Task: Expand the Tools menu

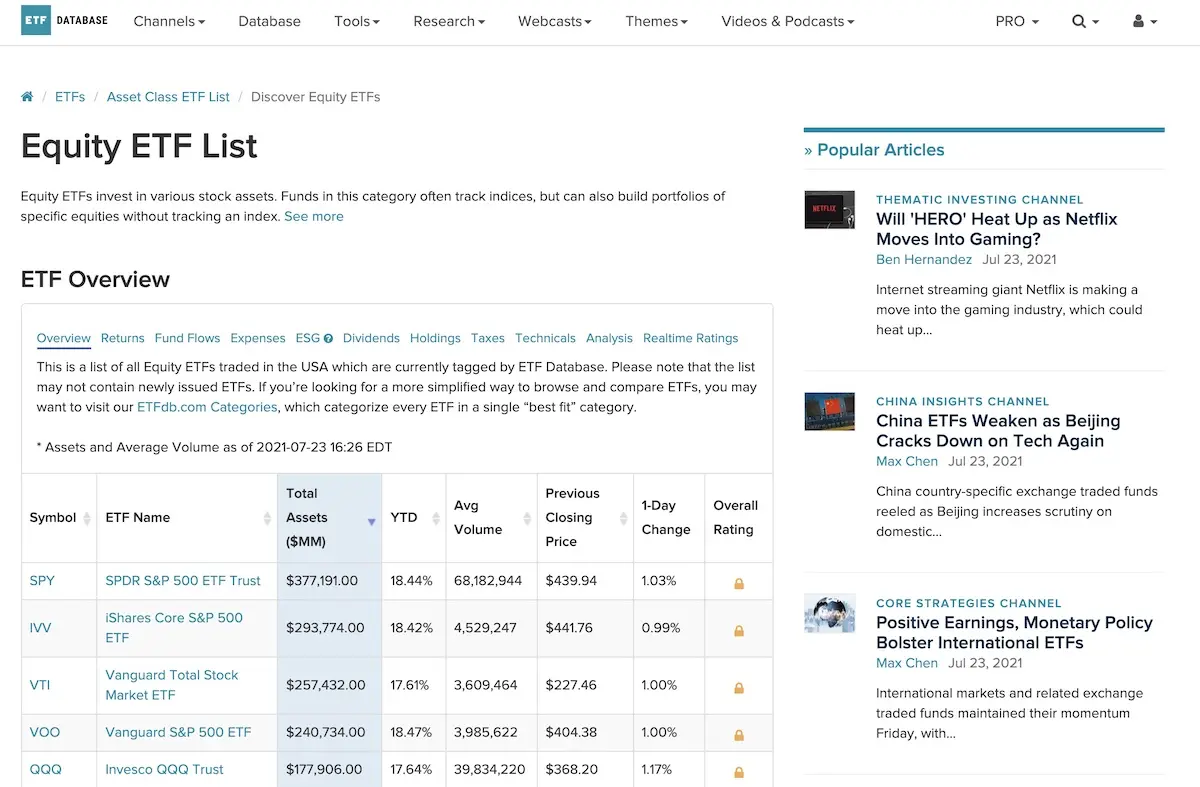Action: tap(357, 21)
